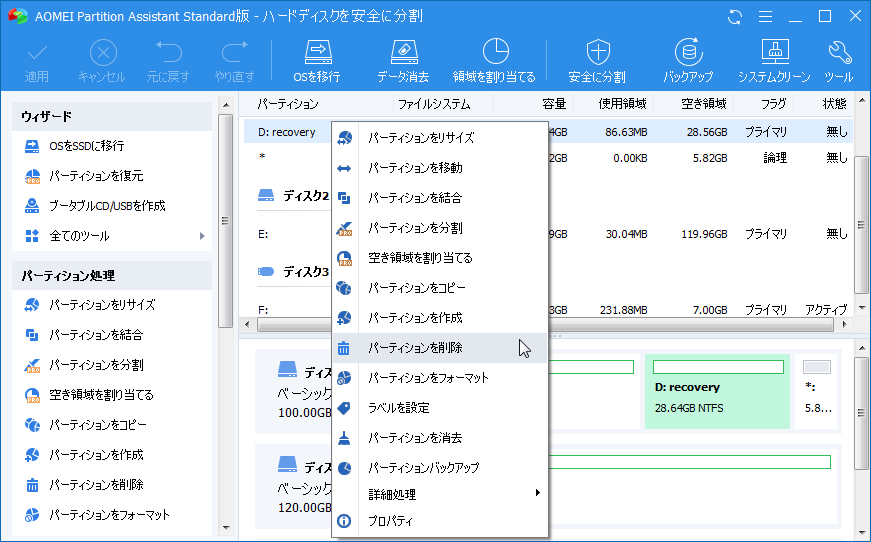
Task: Sort by ファイルシステム column header
Action: [x=434, y=104]
